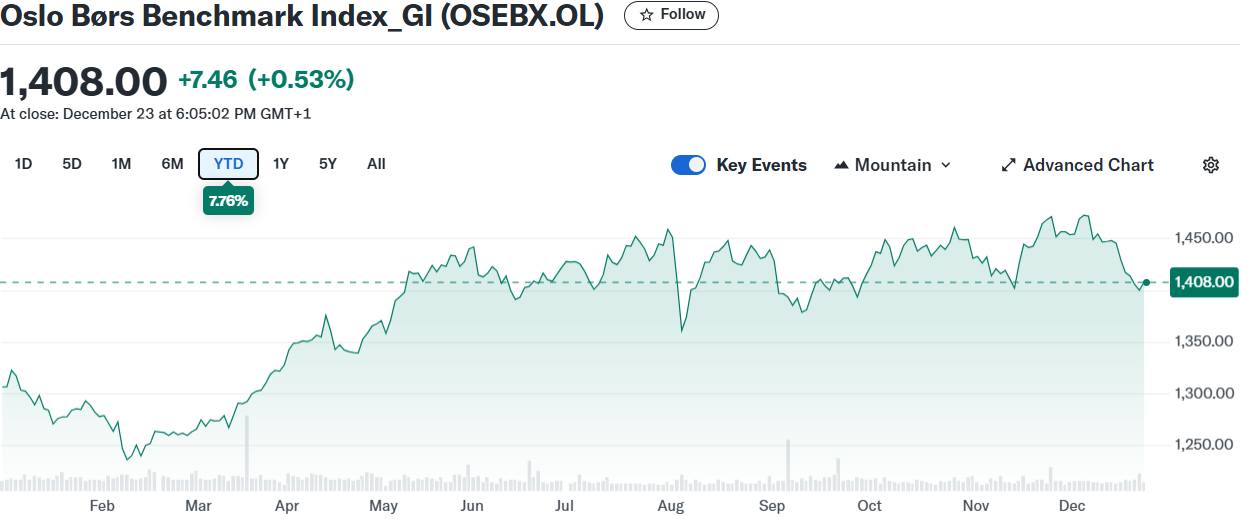This screenshot has height=519, width=1242.
Task: Open chart settings gear icon
Action: click(1211, 165)
